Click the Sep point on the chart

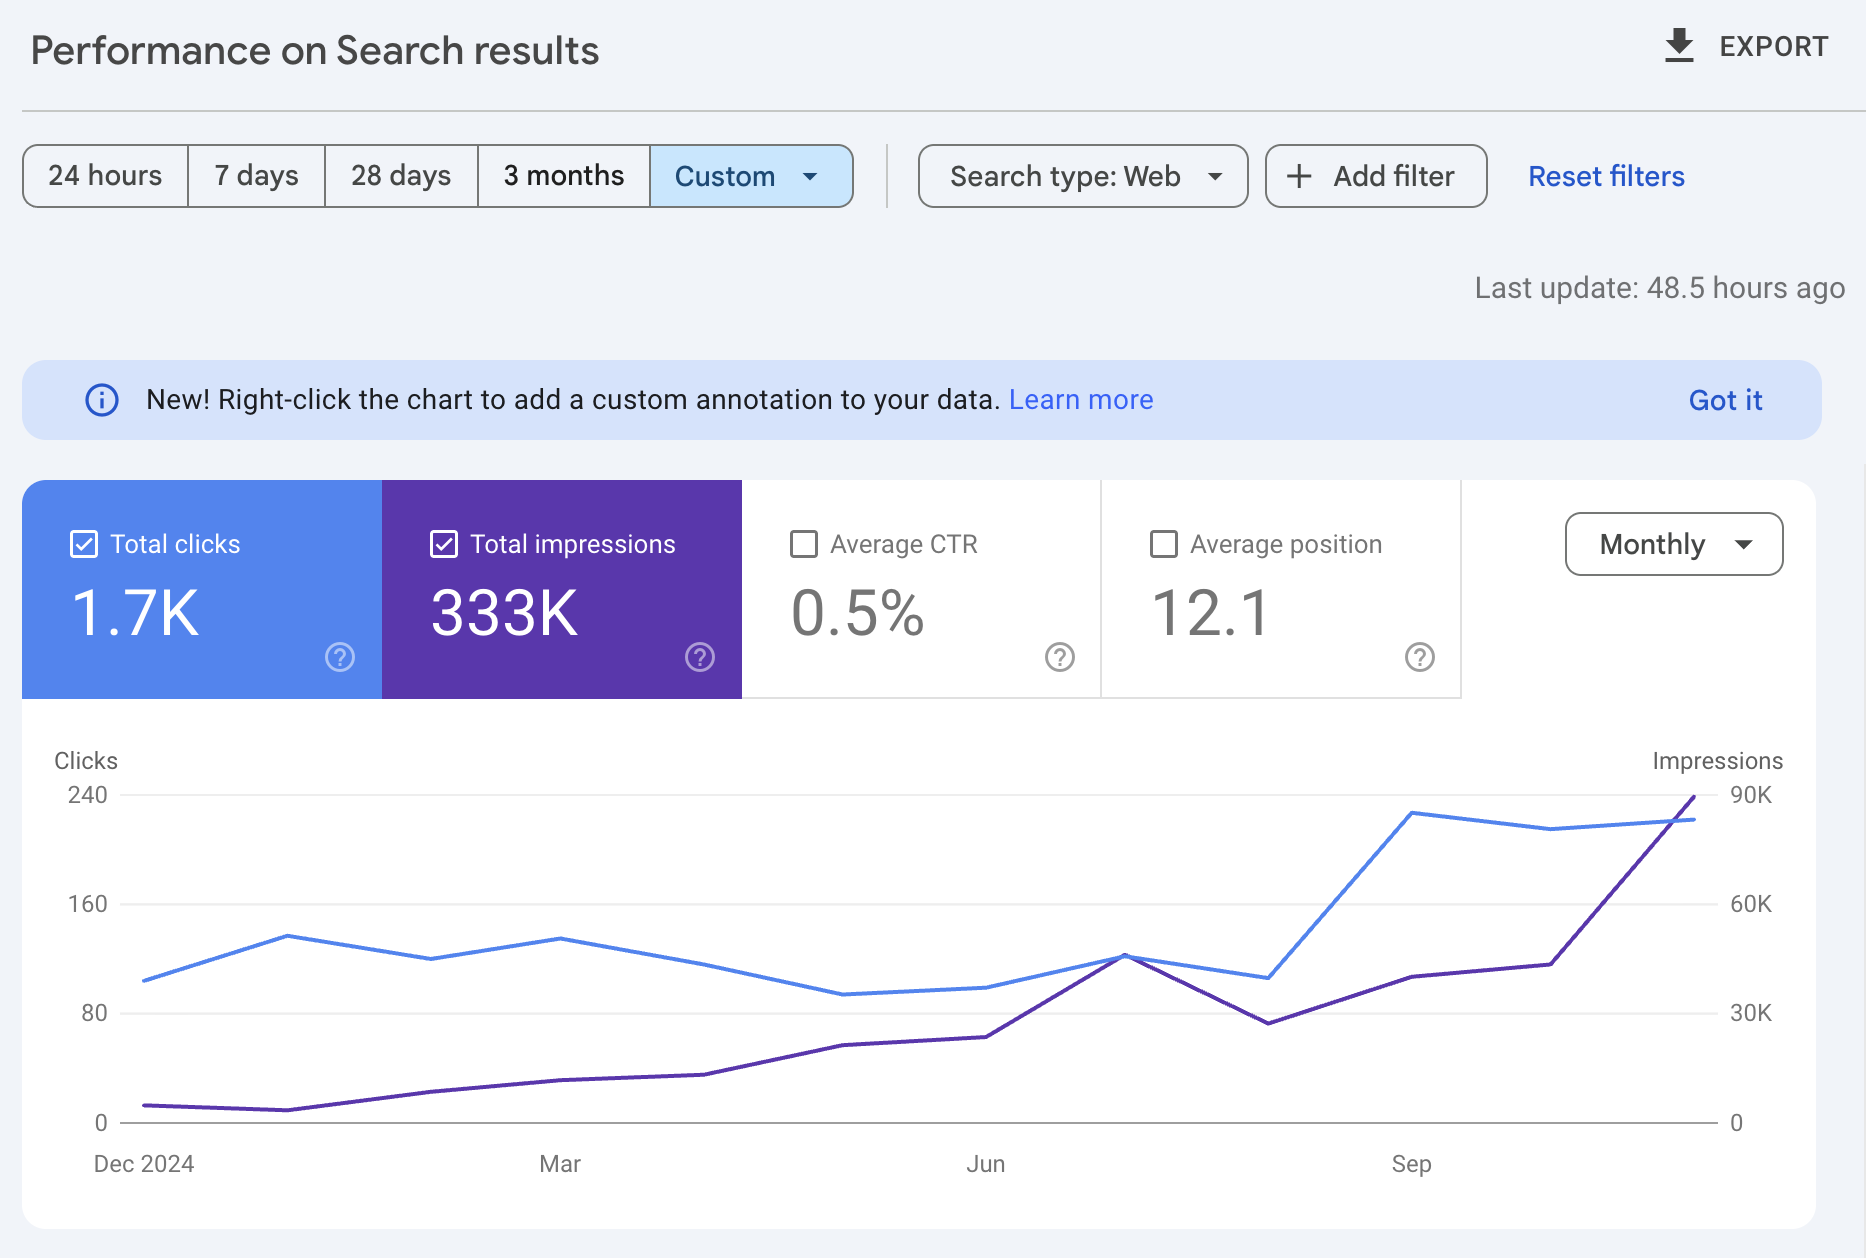[x=1411, y=813]
